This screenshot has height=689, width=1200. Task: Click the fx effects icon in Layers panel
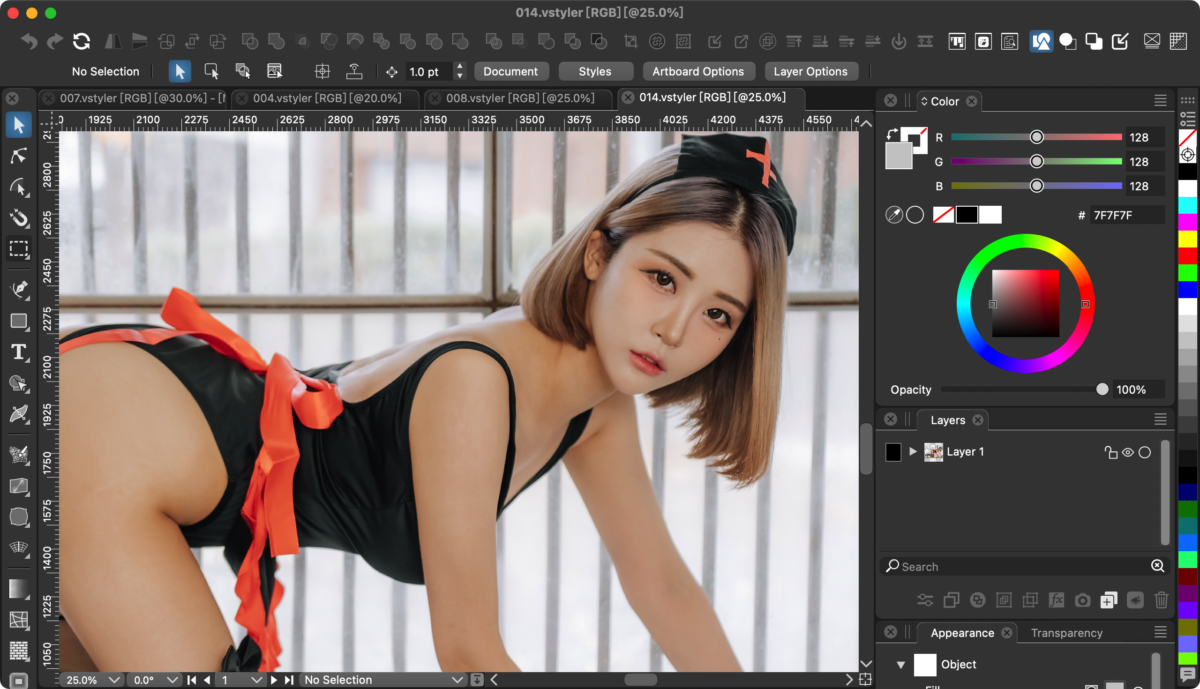[x=1056, y=600]
